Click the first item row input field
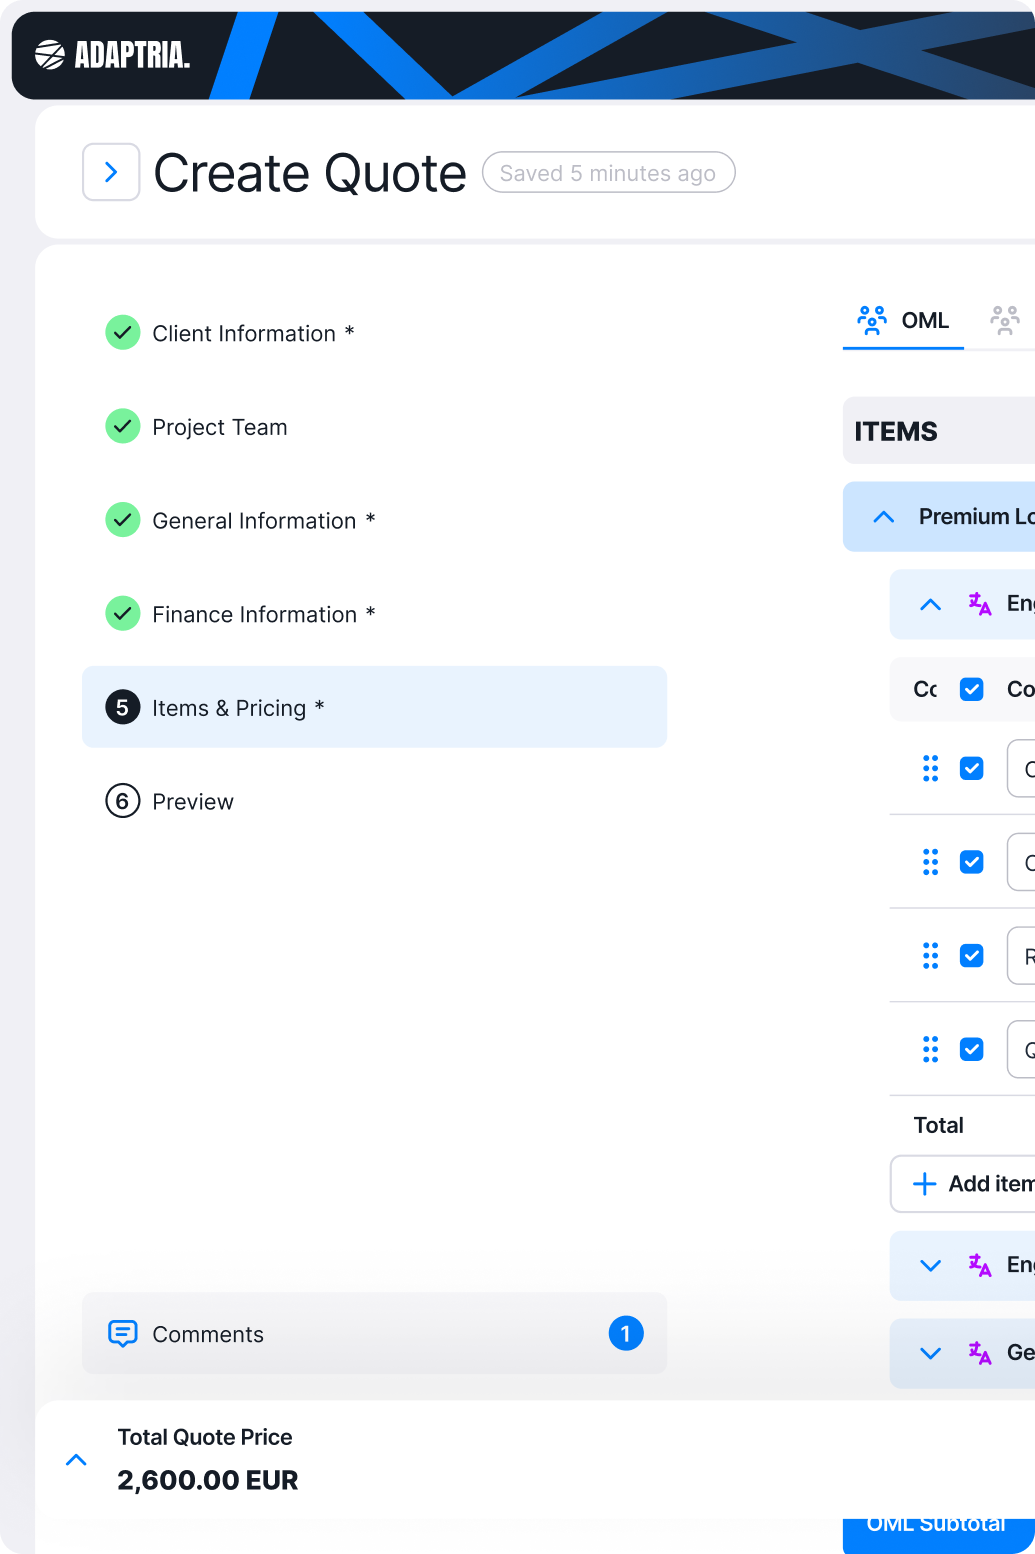The width and height of the screenshot is (1035, 1554). pos(1021,768)
